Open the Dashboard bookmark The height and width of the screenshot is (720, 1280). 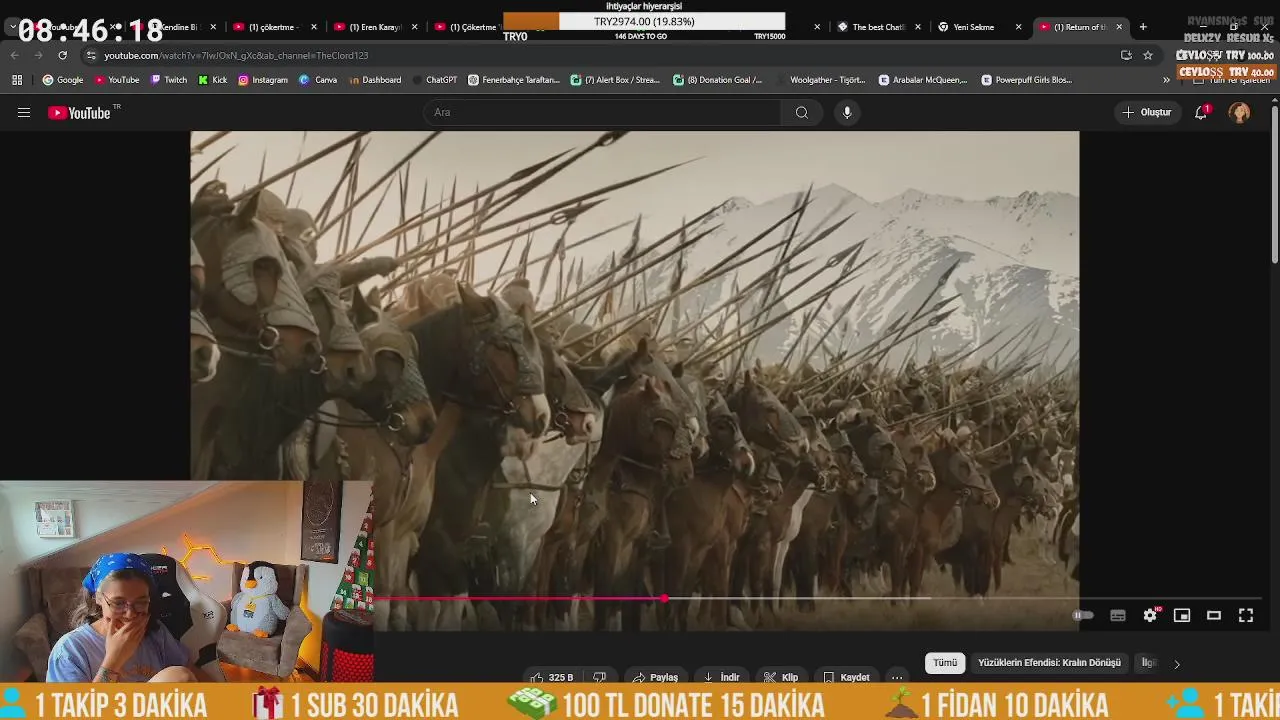point(375,80)
